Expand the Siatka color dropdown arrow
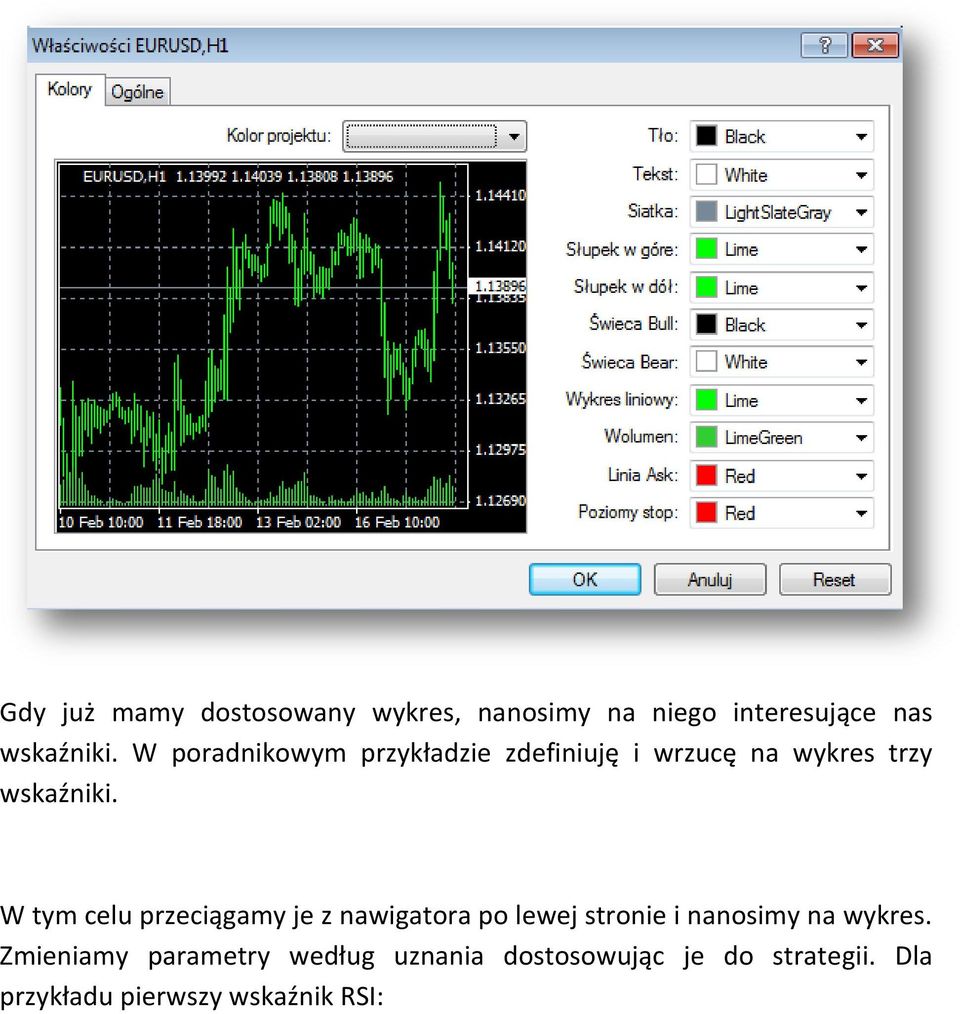The width and height of the screenshot is (960, 1014). click(861, 212)
